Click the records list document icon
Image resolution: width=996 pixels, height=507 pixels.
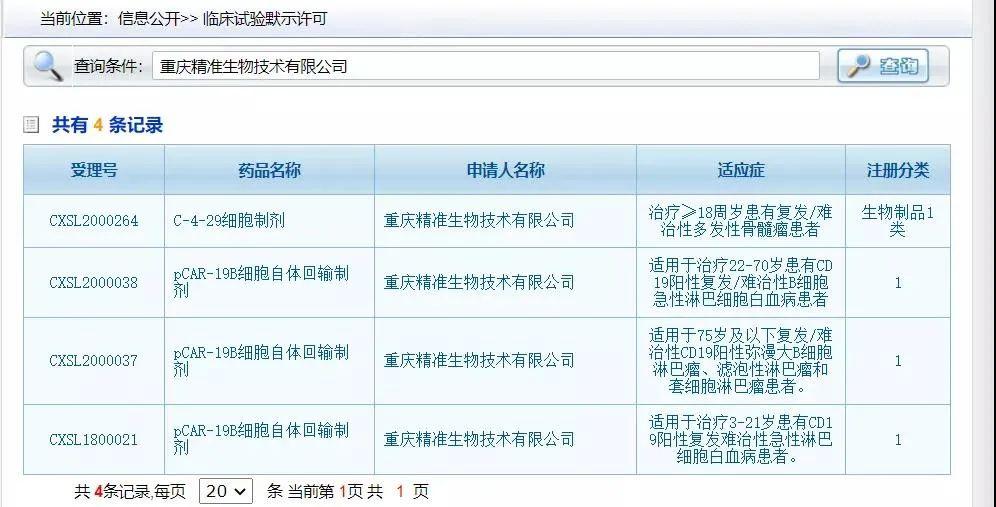click(31, 125)
